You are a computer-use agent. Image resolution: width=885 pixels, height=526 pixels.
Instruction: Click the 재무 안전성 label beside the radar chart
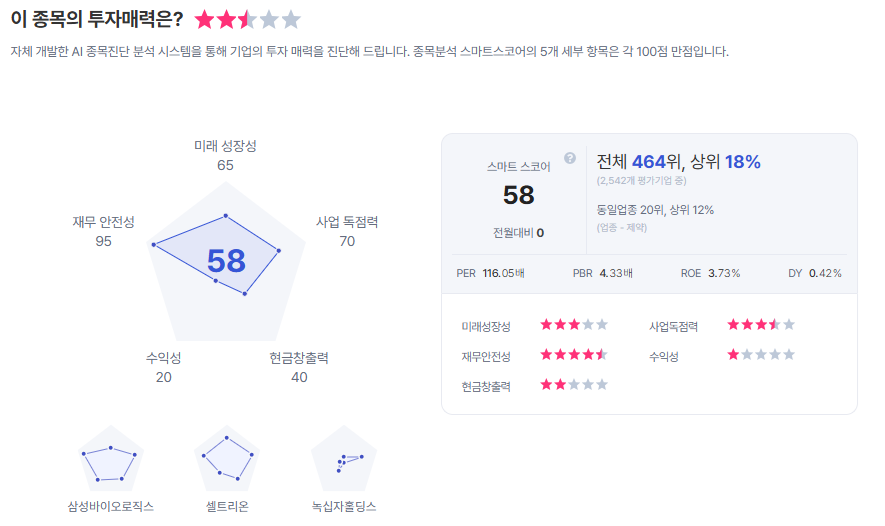click(103, 222)
